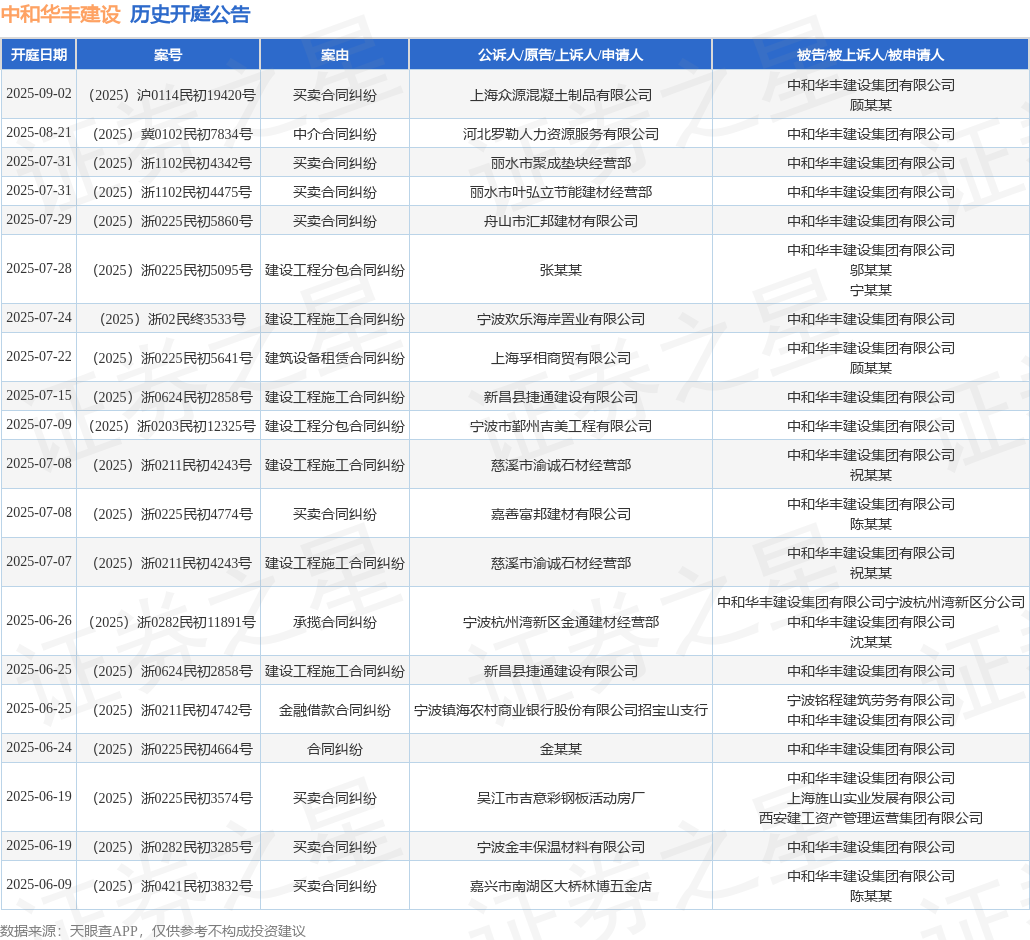Image resolution: width=1030 pixels, height=940 pixels.
Task: Click plaintiff 宁波镇海农村商业银行股份有限公司招宝山支行
Action: point(560,710)
